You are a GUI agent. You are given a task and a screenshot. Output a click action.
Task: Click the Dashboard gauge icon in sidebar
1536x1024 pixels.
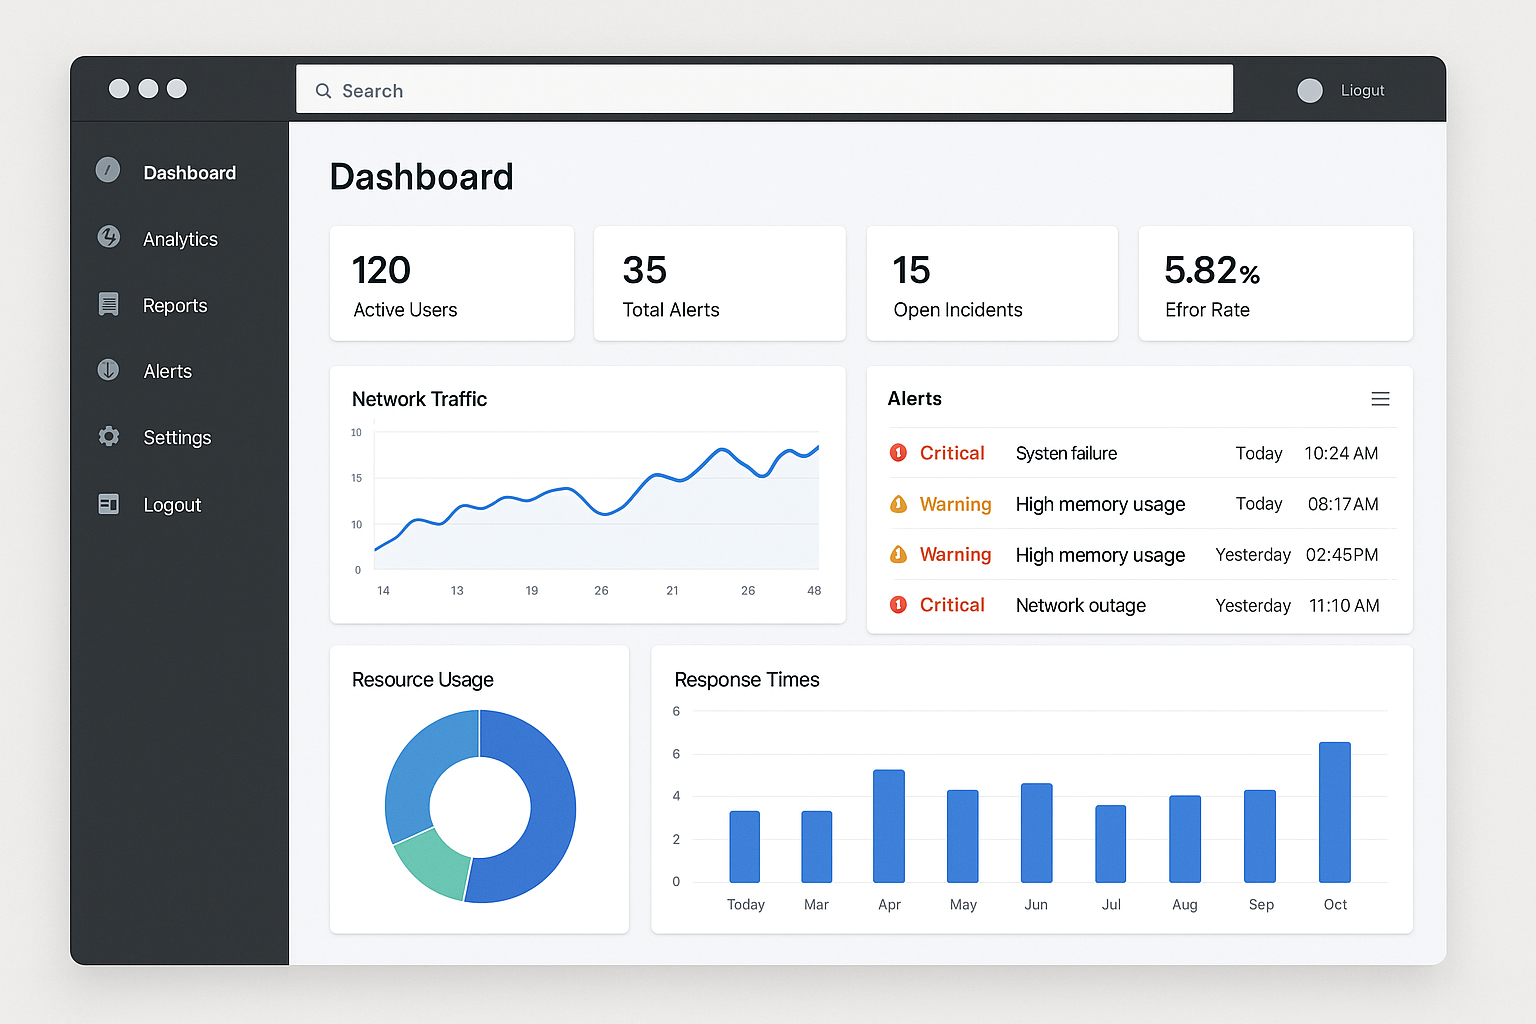(108, 170)
